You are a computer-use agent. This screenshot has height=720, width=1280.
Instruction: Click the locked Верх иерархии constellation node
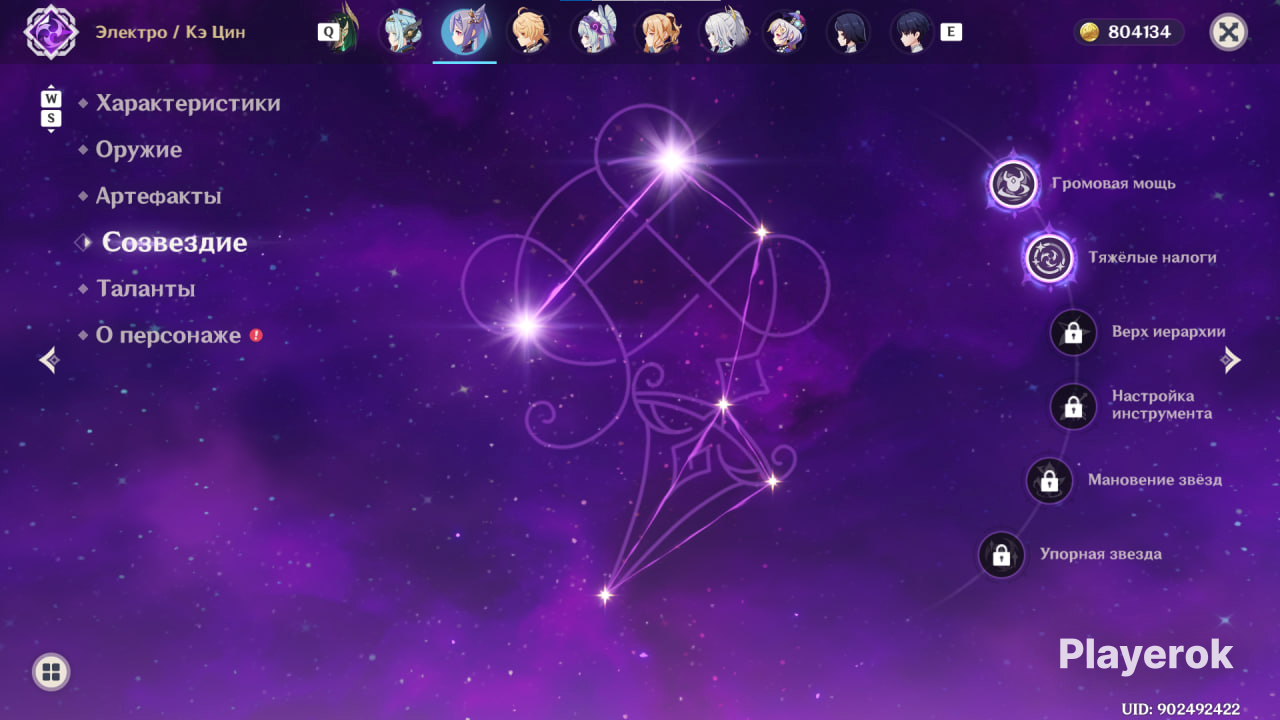click(1074, 332)
